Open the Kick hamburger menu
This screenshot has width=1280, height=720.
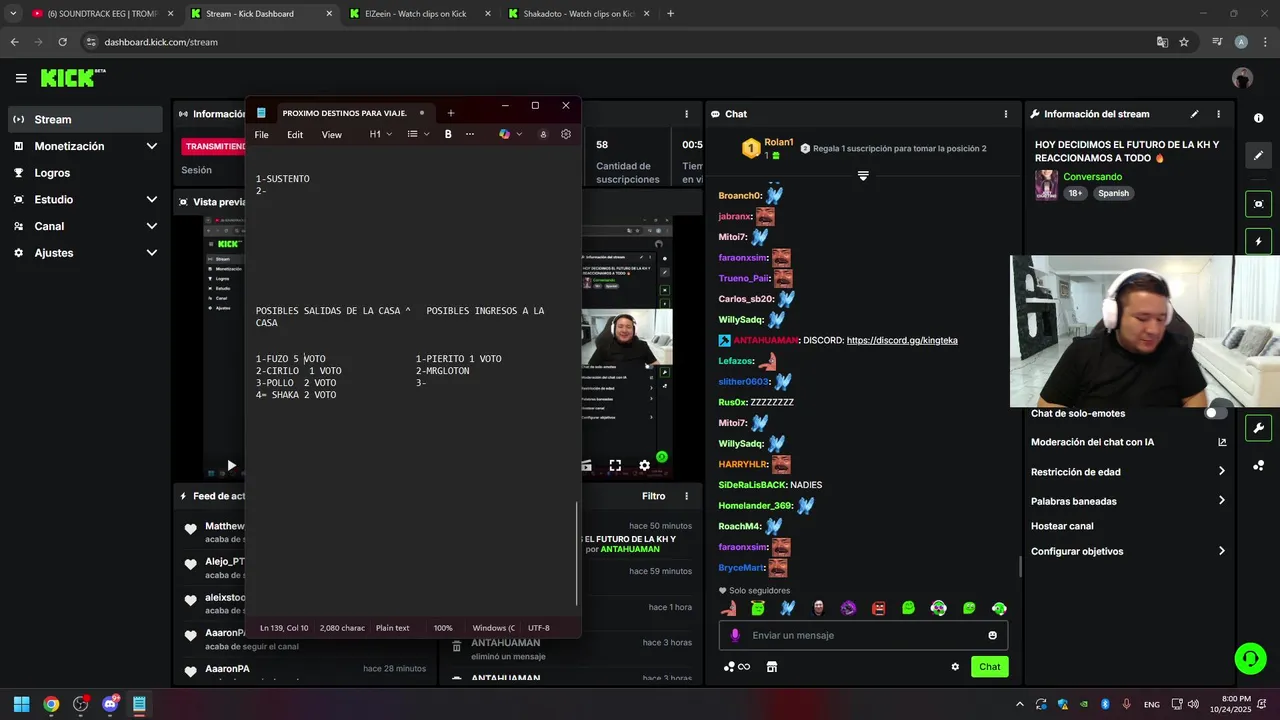(21, 78)
